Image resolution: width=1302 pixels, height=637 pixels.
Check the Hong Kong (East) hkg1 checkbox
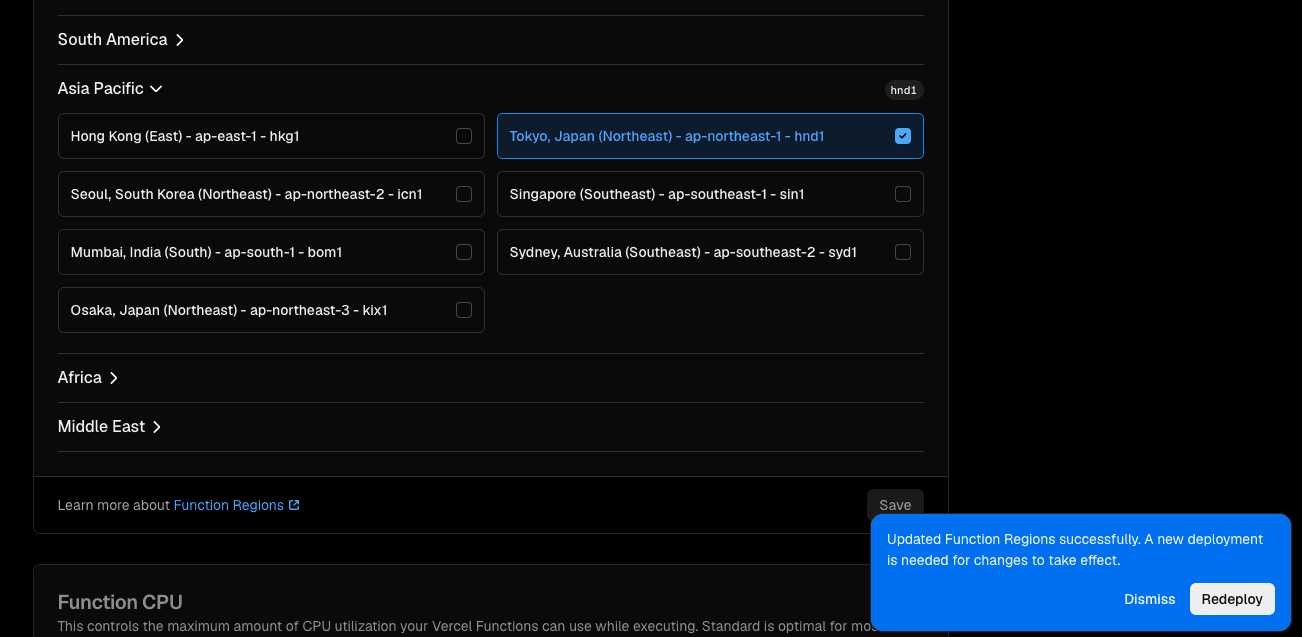pyautogui.click(x=464, y=136)
